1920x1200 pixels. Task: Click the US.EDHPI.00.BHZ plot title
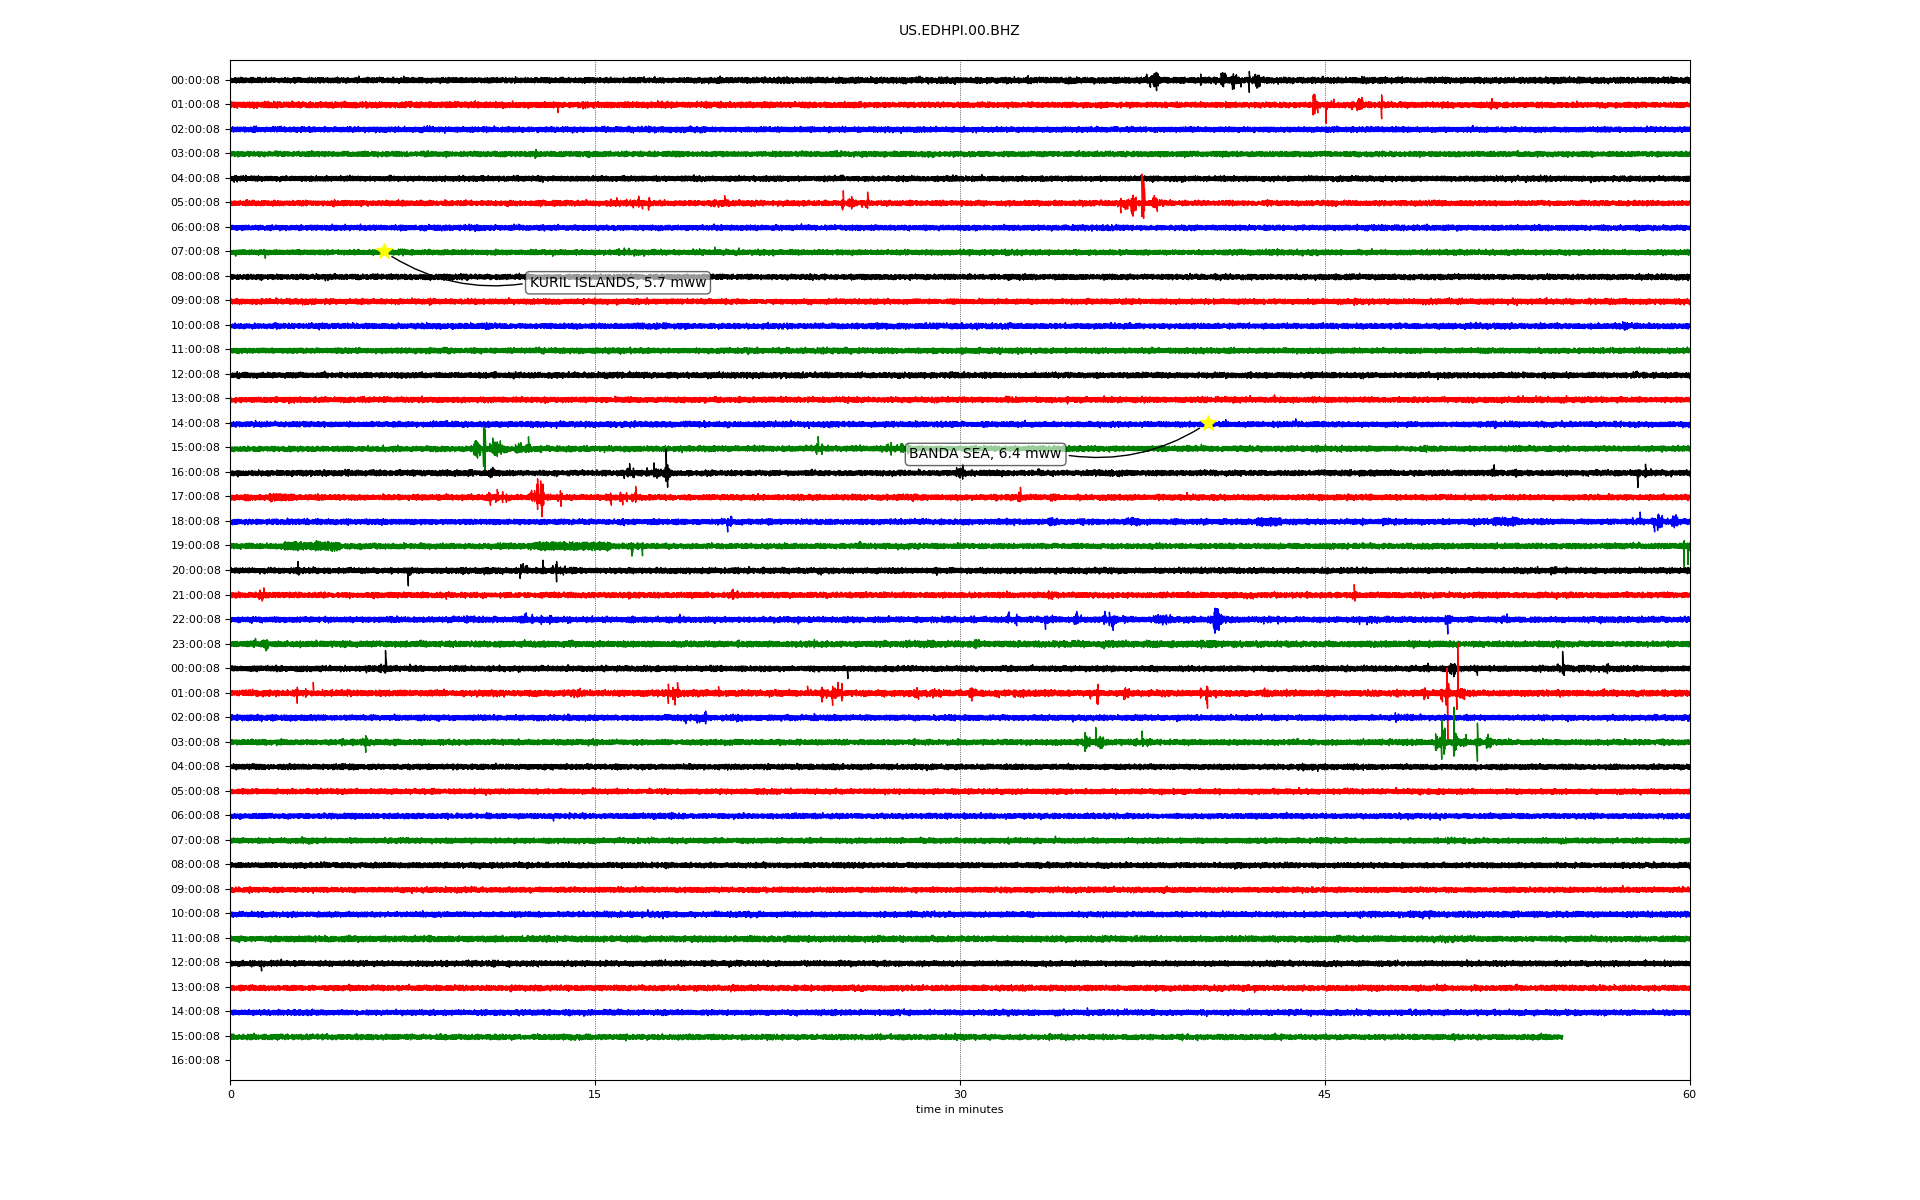click(958, 31)
